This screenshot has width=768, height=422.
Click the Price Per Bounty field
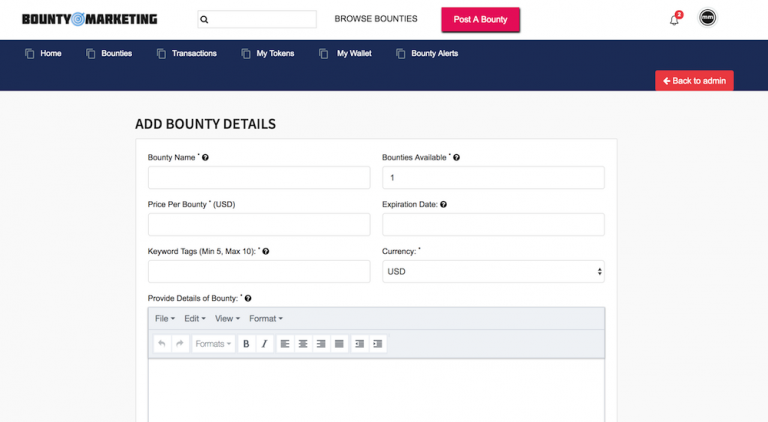coord(259,224)
